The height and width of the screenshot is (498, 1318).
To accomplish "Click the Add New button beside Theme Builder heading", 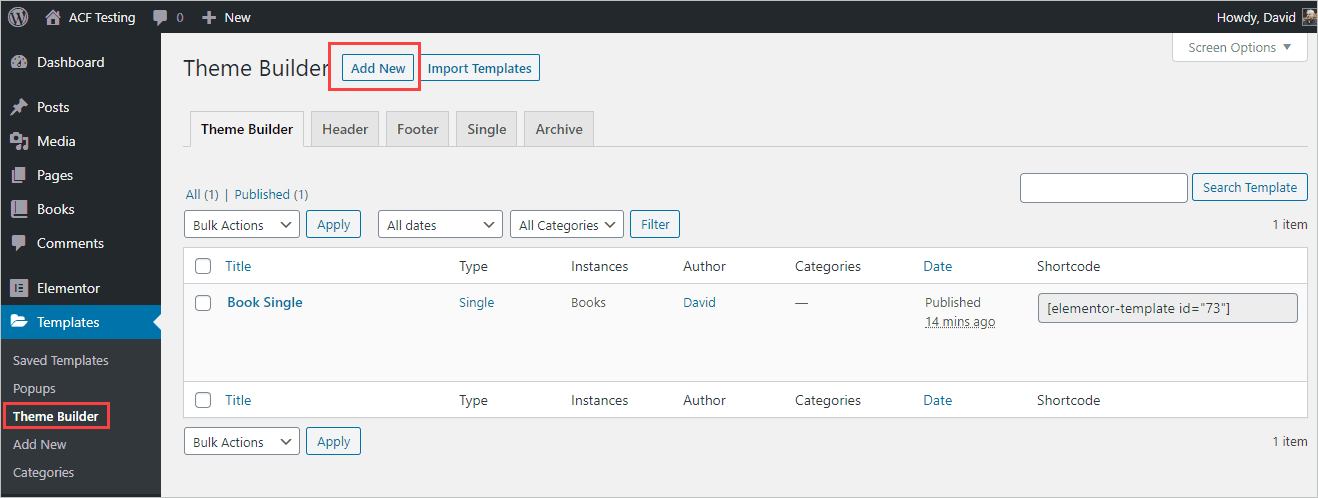I will [378, 68].
